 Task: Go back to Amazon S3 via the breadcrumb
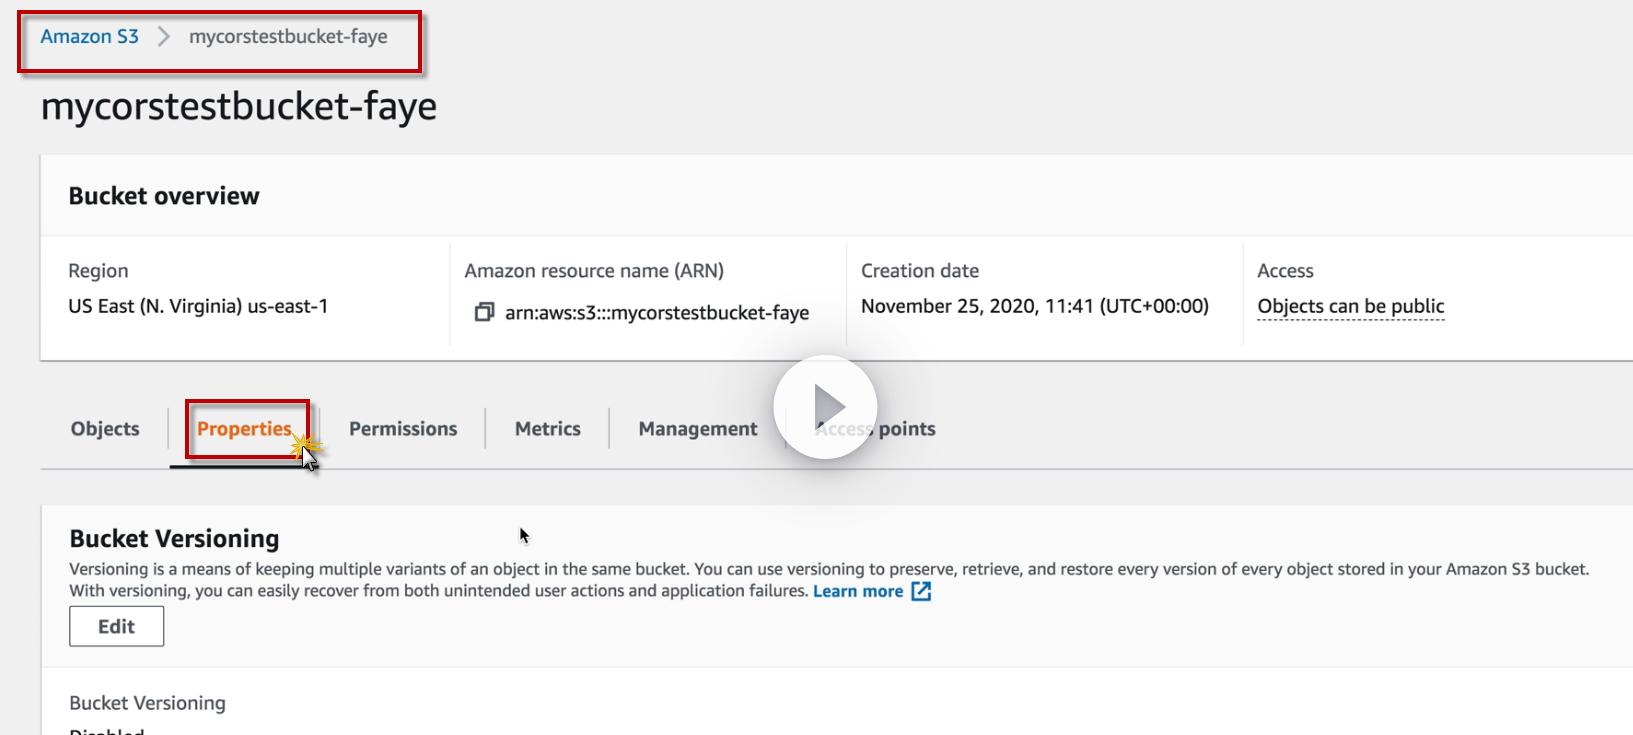[x=89, y=37]
